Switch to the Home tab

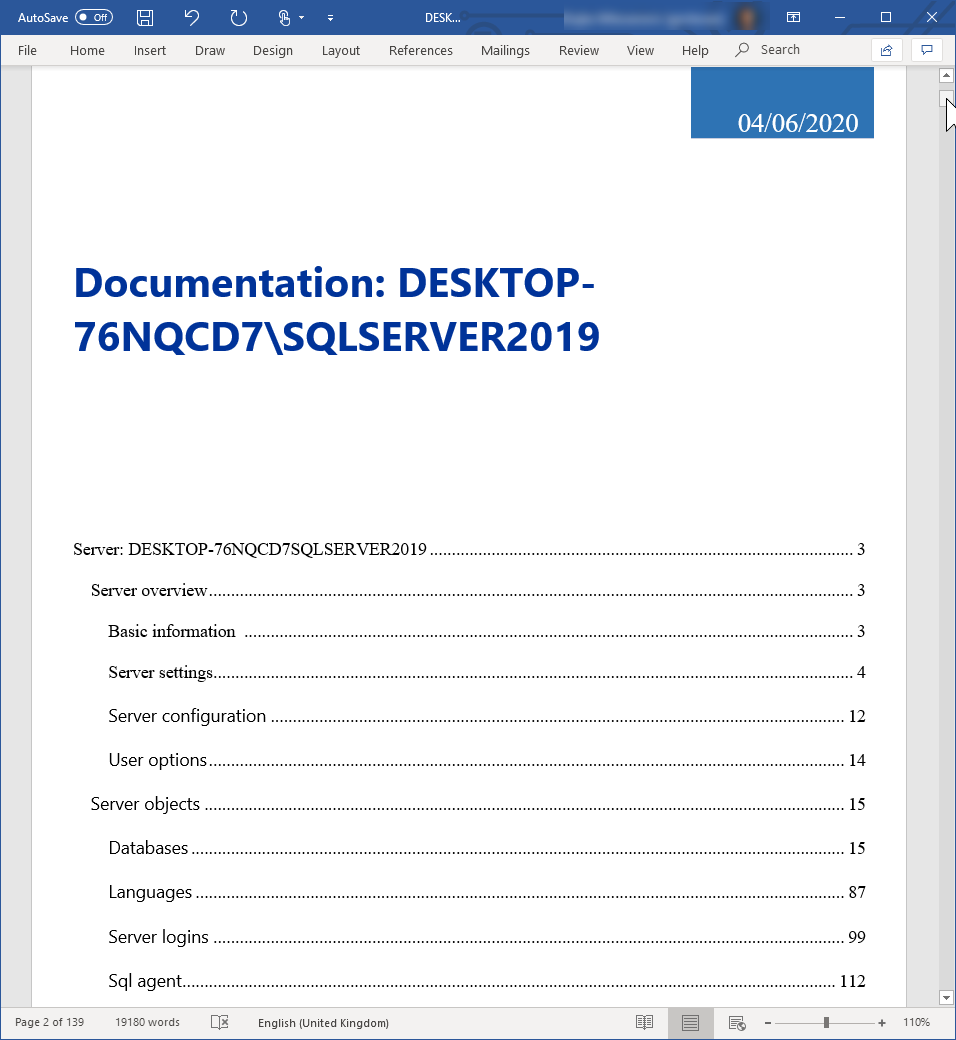tap(88, 50)
